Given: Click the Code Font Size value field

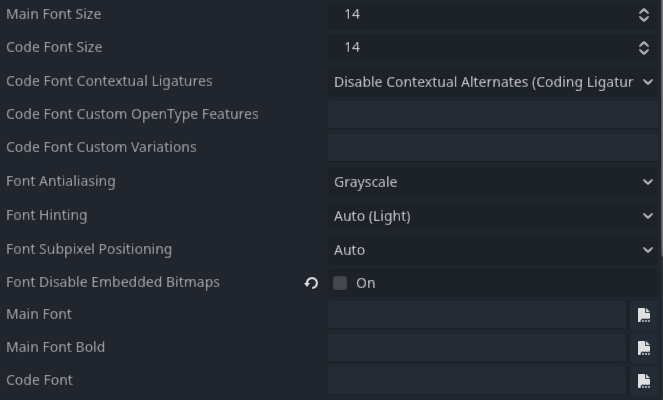Looking at the screenshot, I should pyautogui.click(x=482, y=48).
